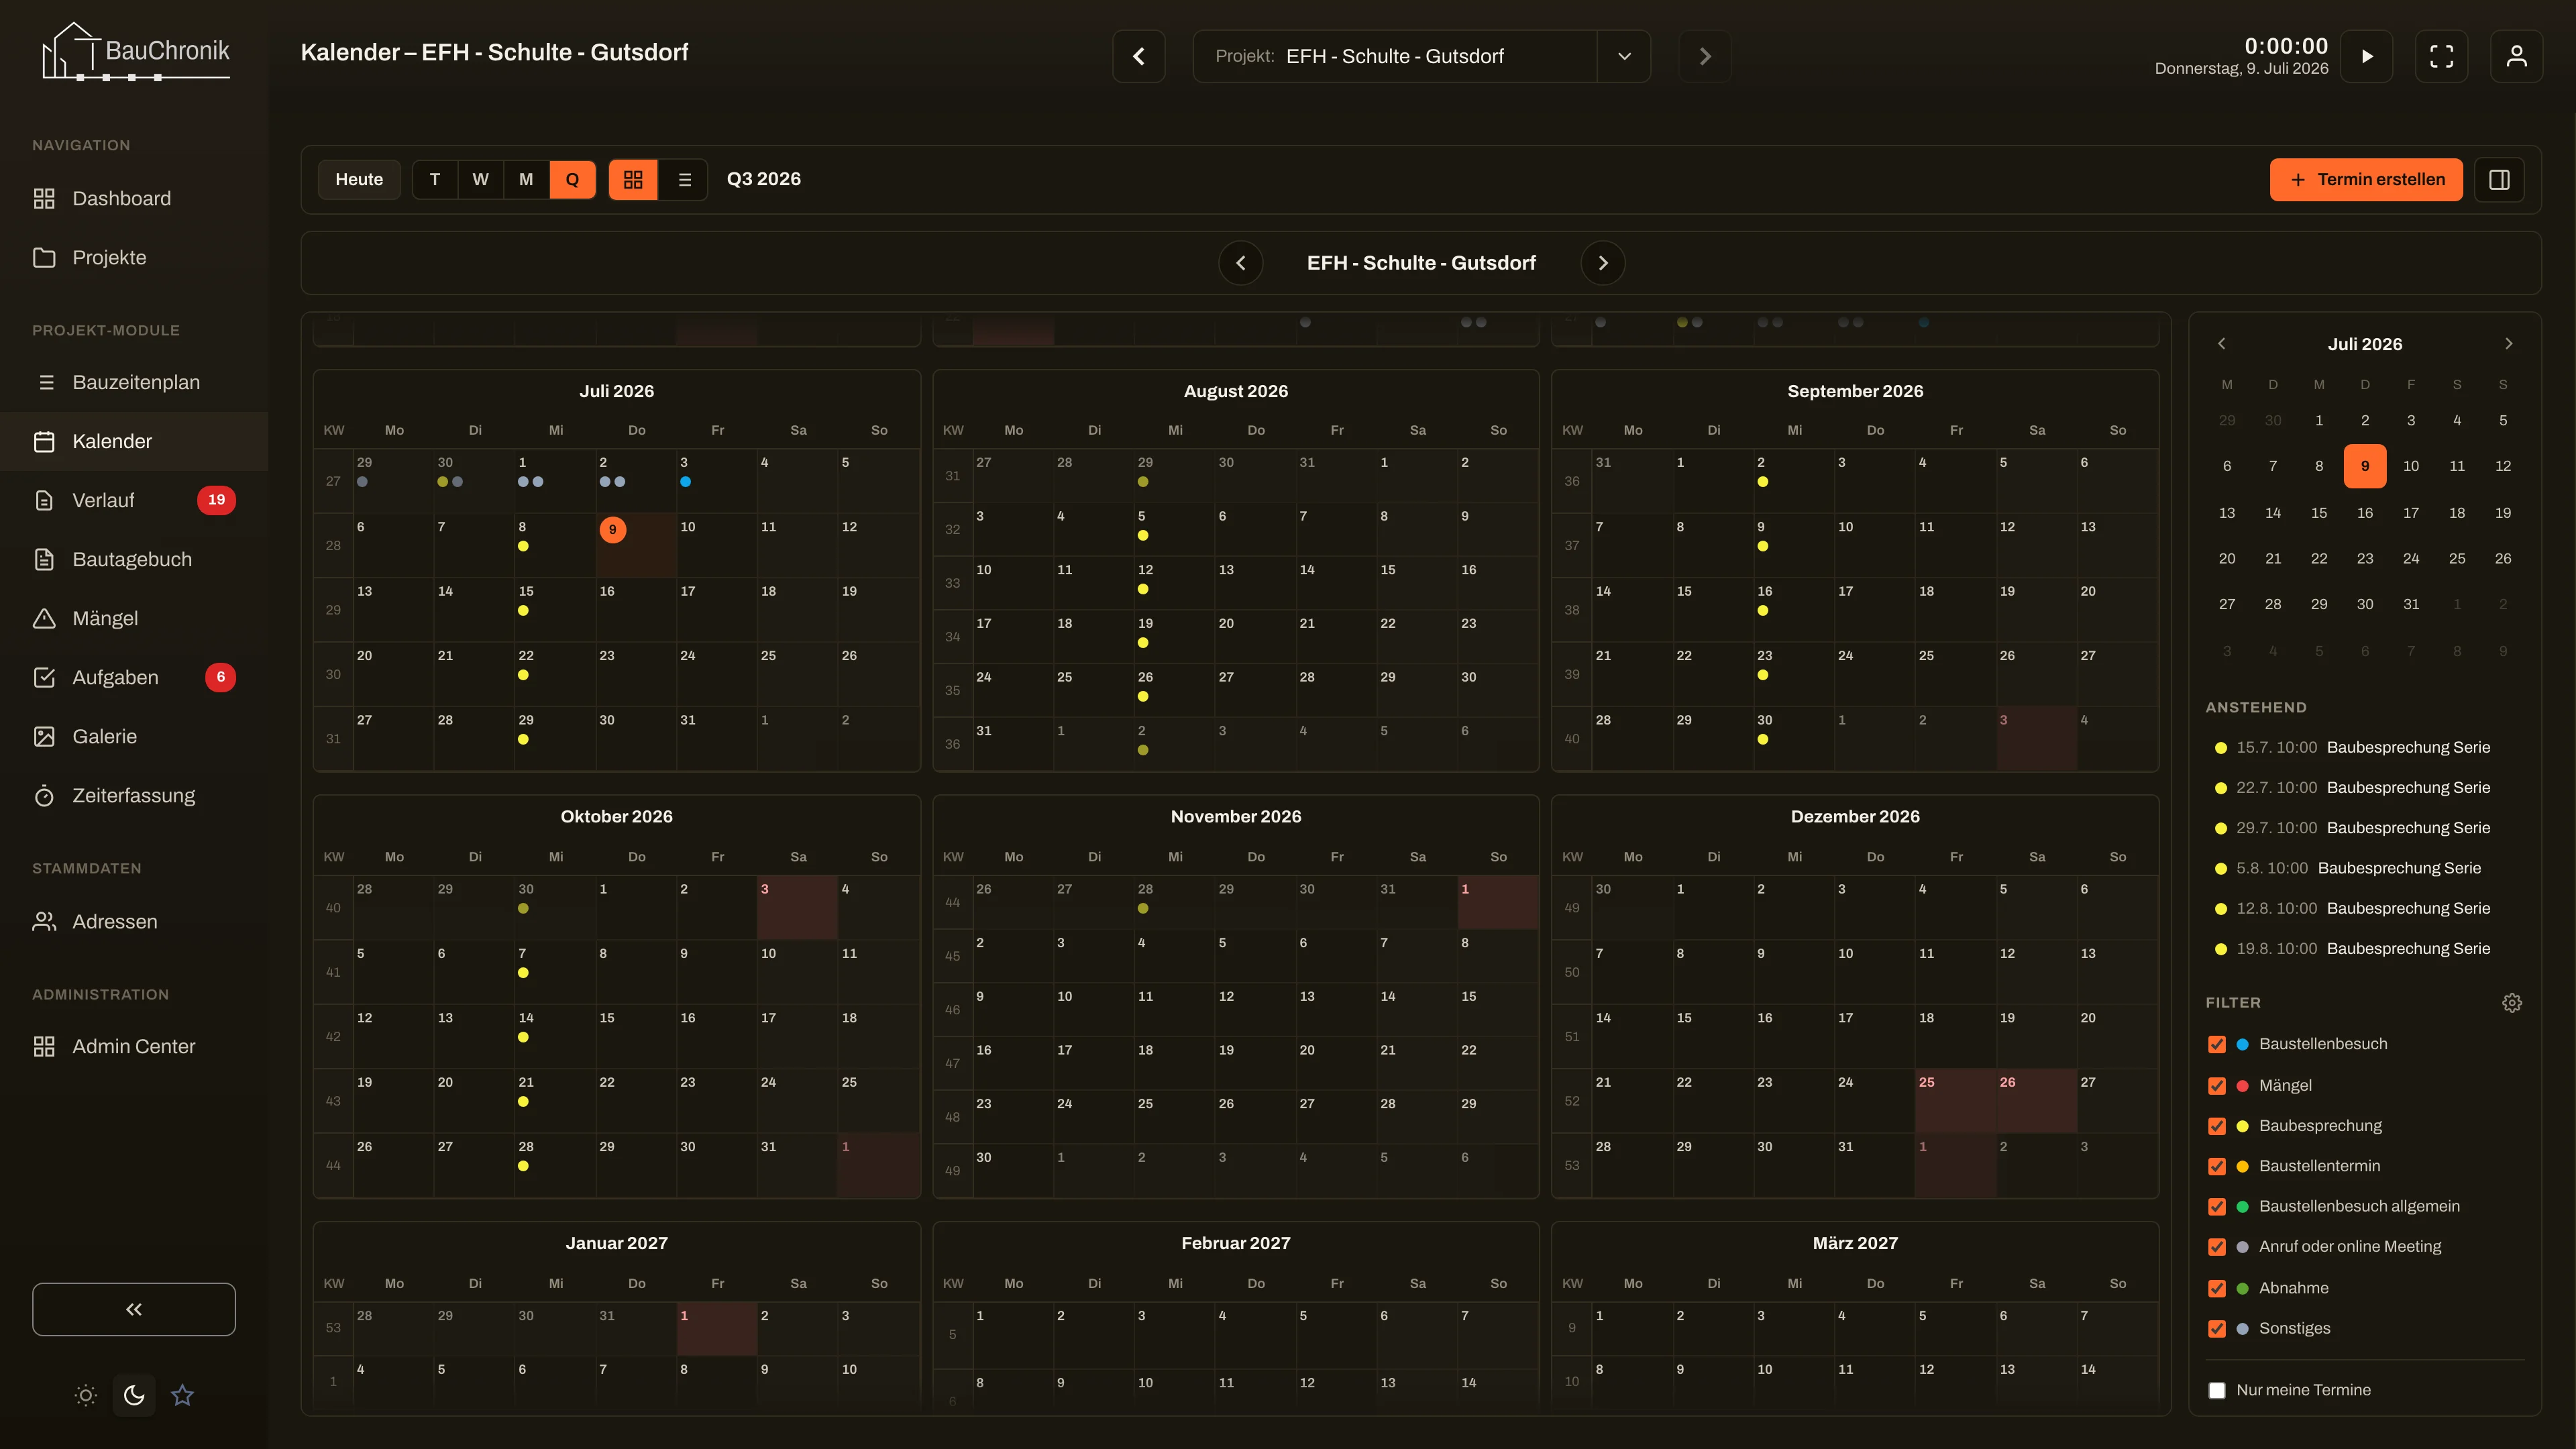Select the light theme sun icon
The image size is (2576, 1449).
click(x=86, y=1395)
